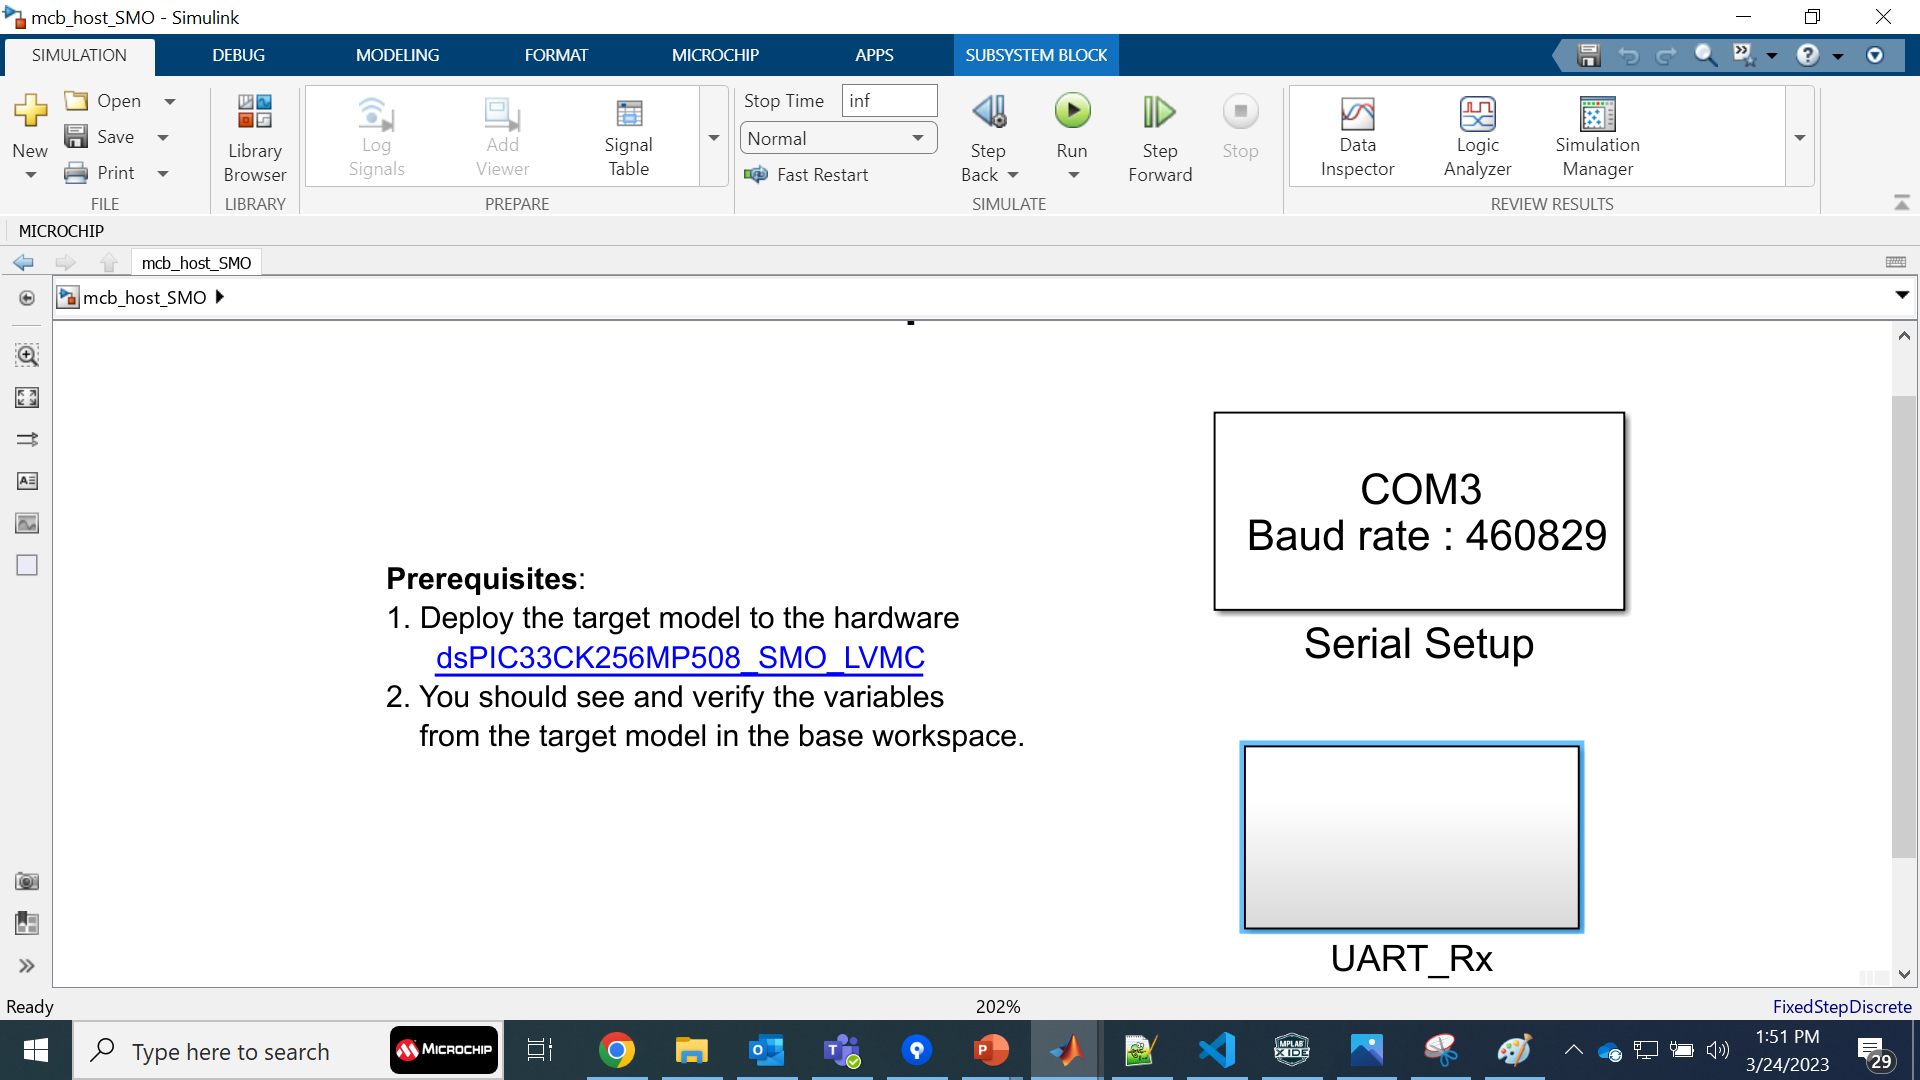Collapse the ribbon toolstrip arrow
The width and height of the screenshot is (1920, 1080).
(x=1902, y=203)
